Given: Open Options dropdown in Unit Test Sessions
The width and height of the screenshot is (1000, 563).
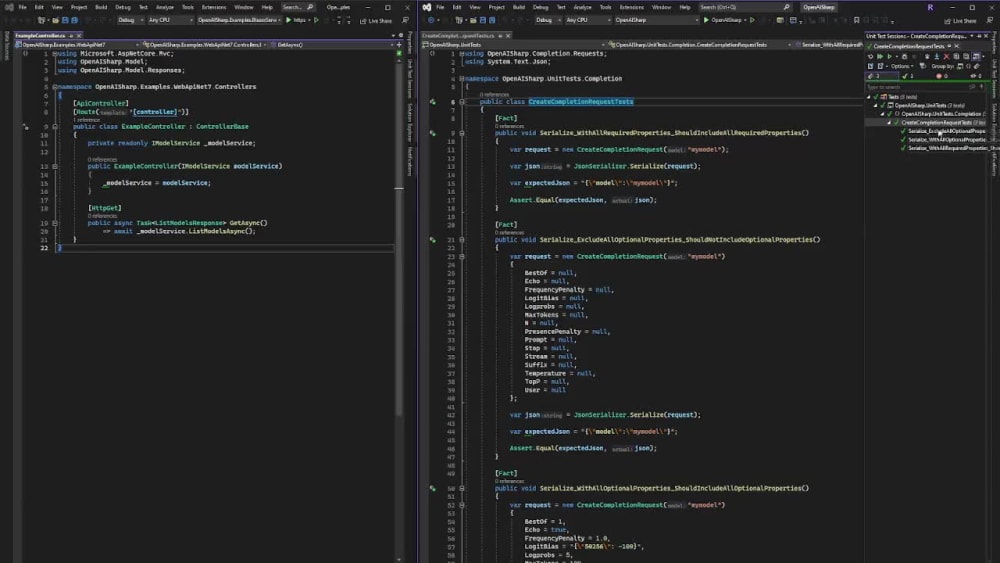Looking at the screenshot, I should point(902,66).
